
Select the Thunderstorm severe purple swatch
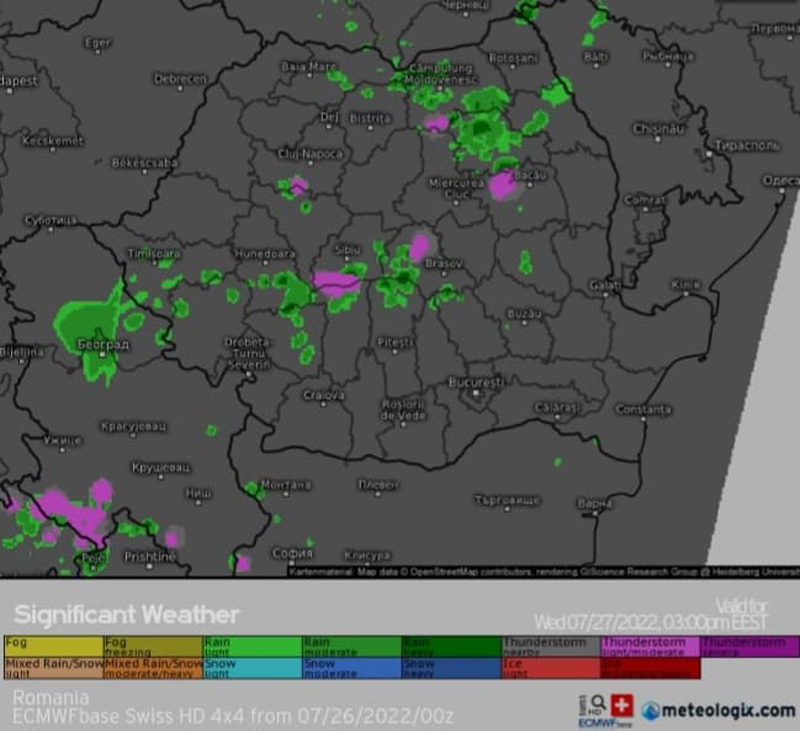[749, 646]
